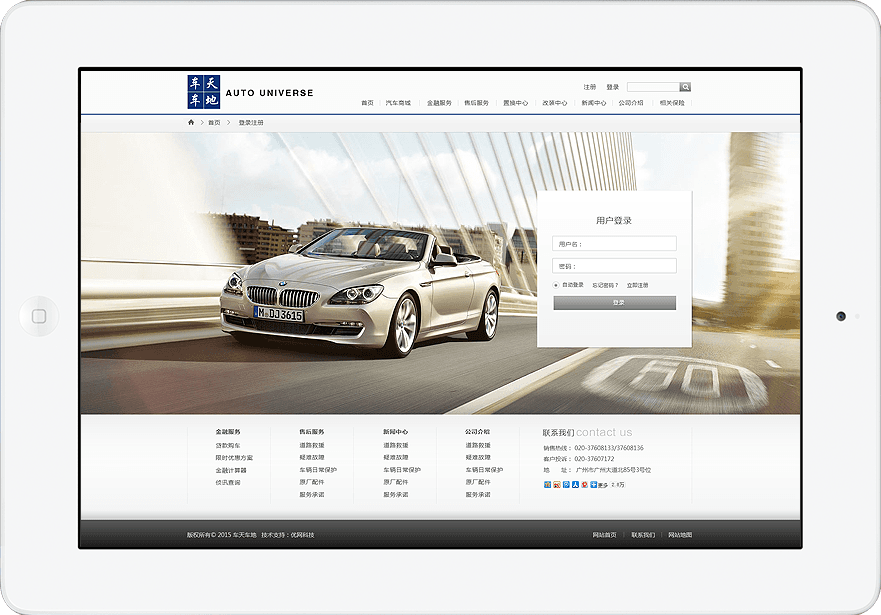Select the 自动登录 radio button

(x=556, y=285)
